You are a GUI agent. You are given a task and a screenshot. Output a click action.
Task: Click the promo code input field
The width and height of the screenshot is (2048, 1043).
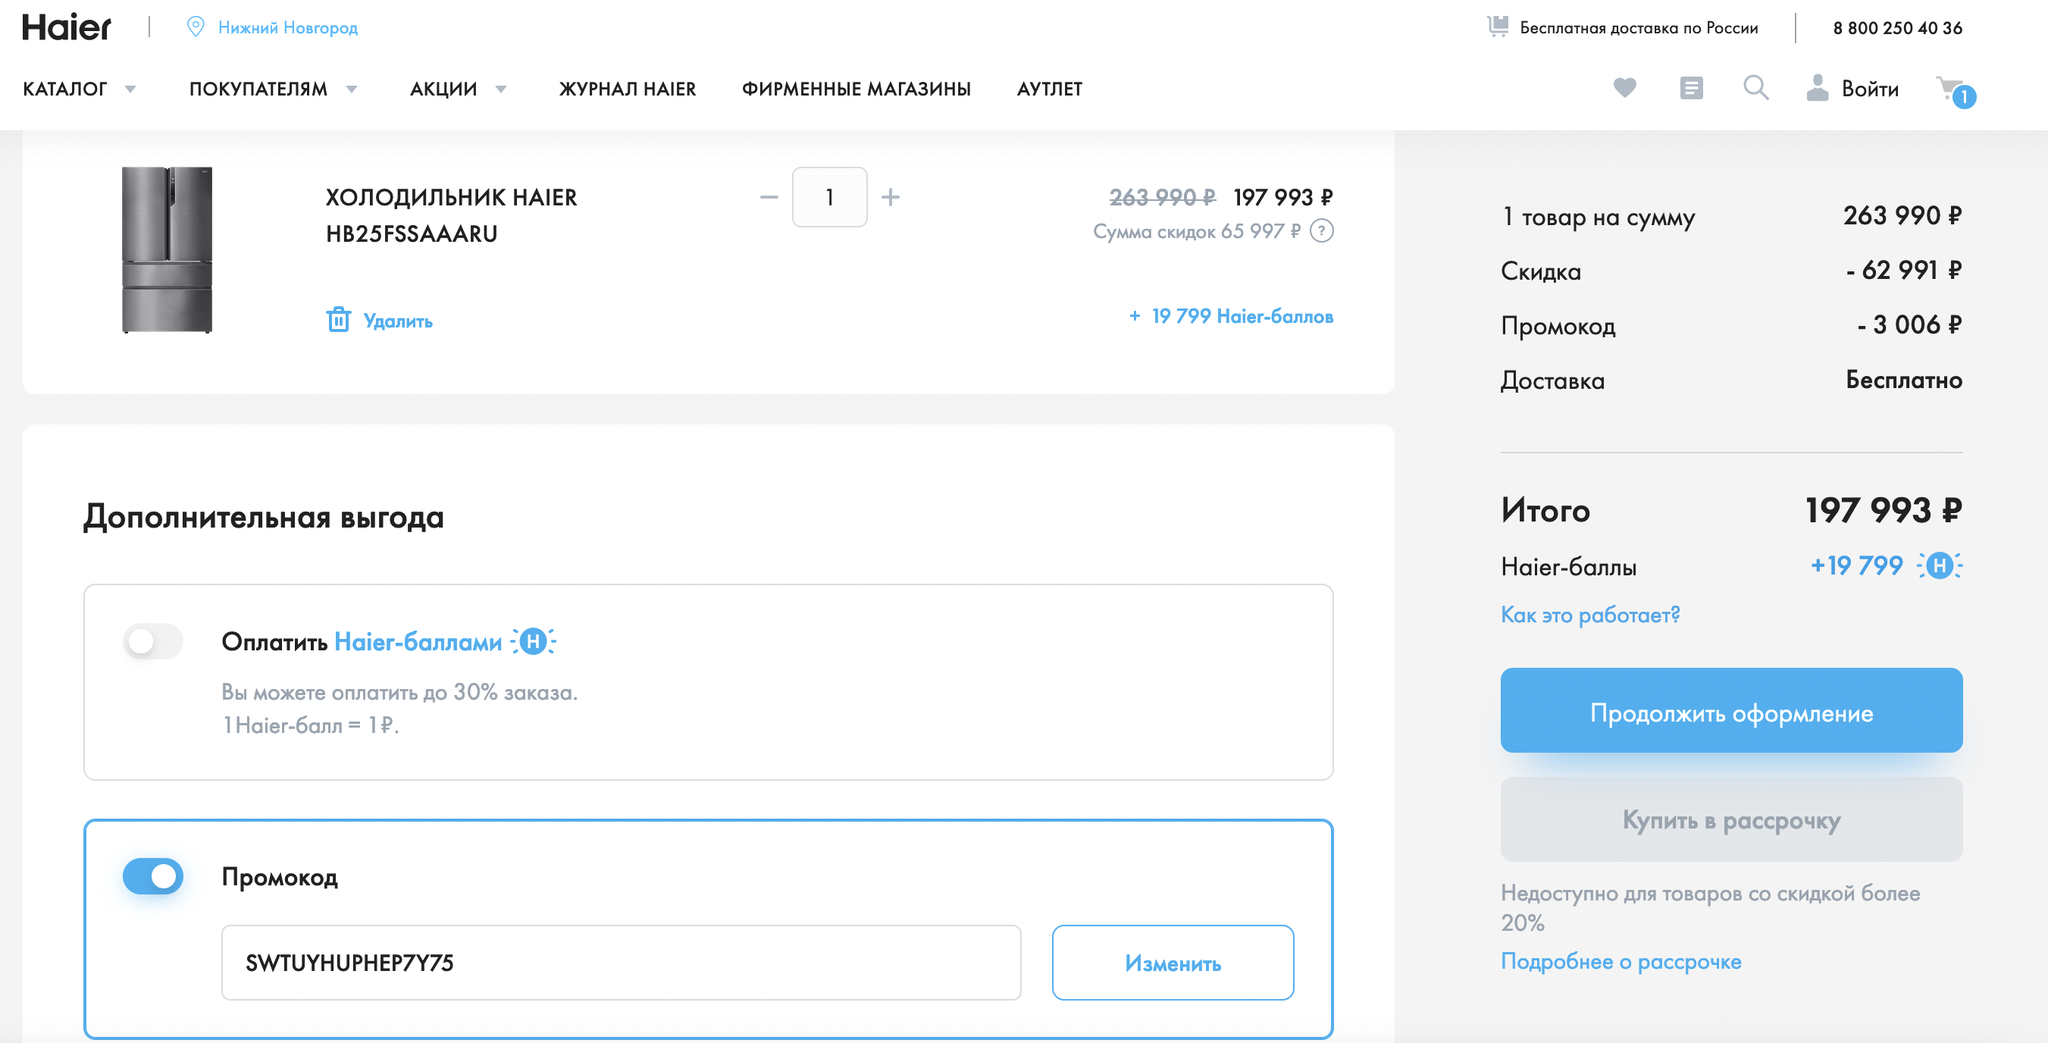click(x=621, y=962)
